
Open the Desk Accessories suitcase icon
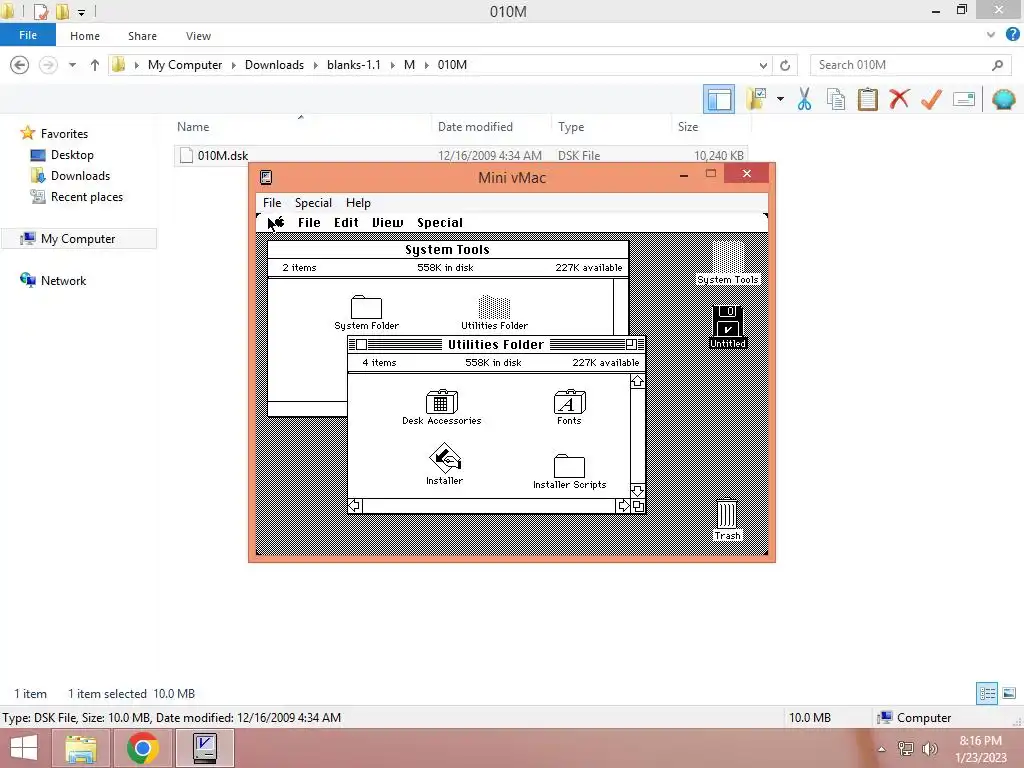coord(441,401)
